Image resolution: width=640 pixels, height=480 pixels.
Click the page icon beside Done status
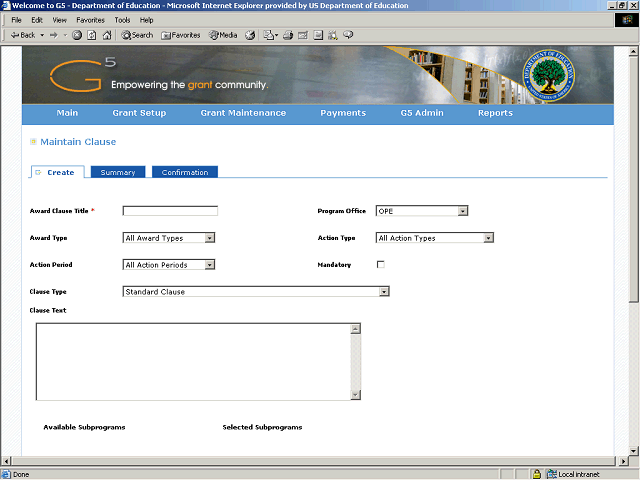click(x=6, y=474)
